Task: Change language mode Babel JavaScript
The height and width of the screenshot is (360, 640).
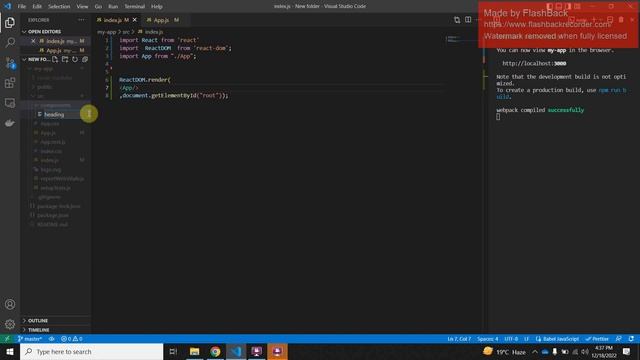Action: (557, 339)
